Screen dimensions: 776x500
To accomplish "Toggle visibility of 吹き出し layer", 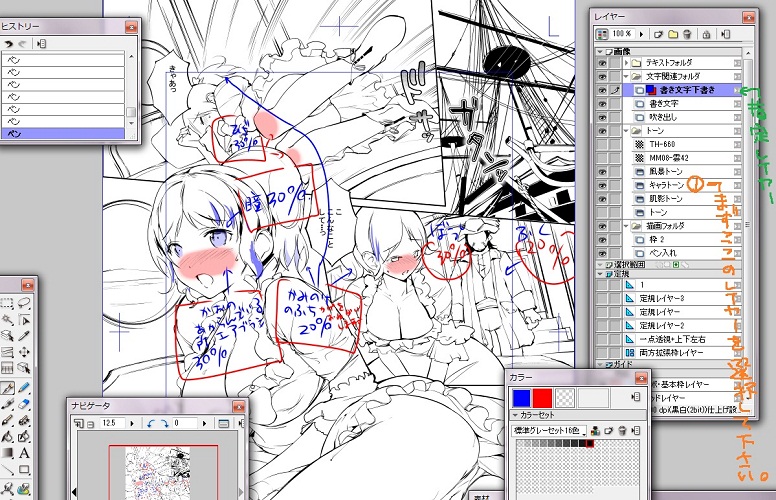I will click(602, 117).
